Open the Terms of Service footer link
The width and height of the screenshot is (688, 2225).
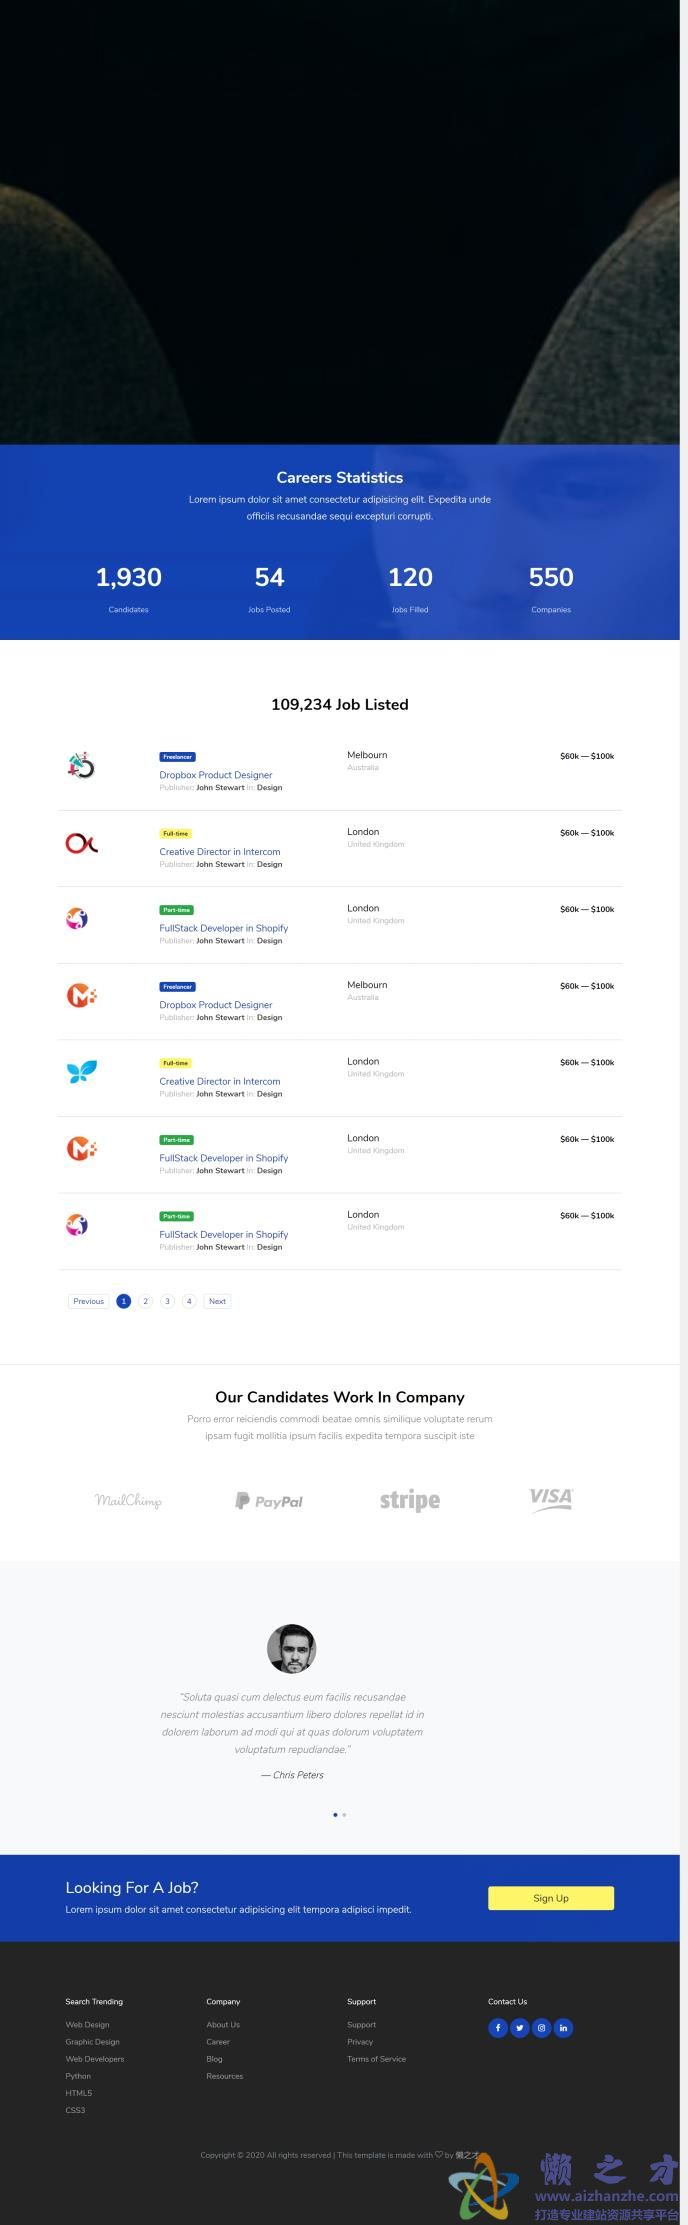pyautogui.click(x=376, y=2059)
